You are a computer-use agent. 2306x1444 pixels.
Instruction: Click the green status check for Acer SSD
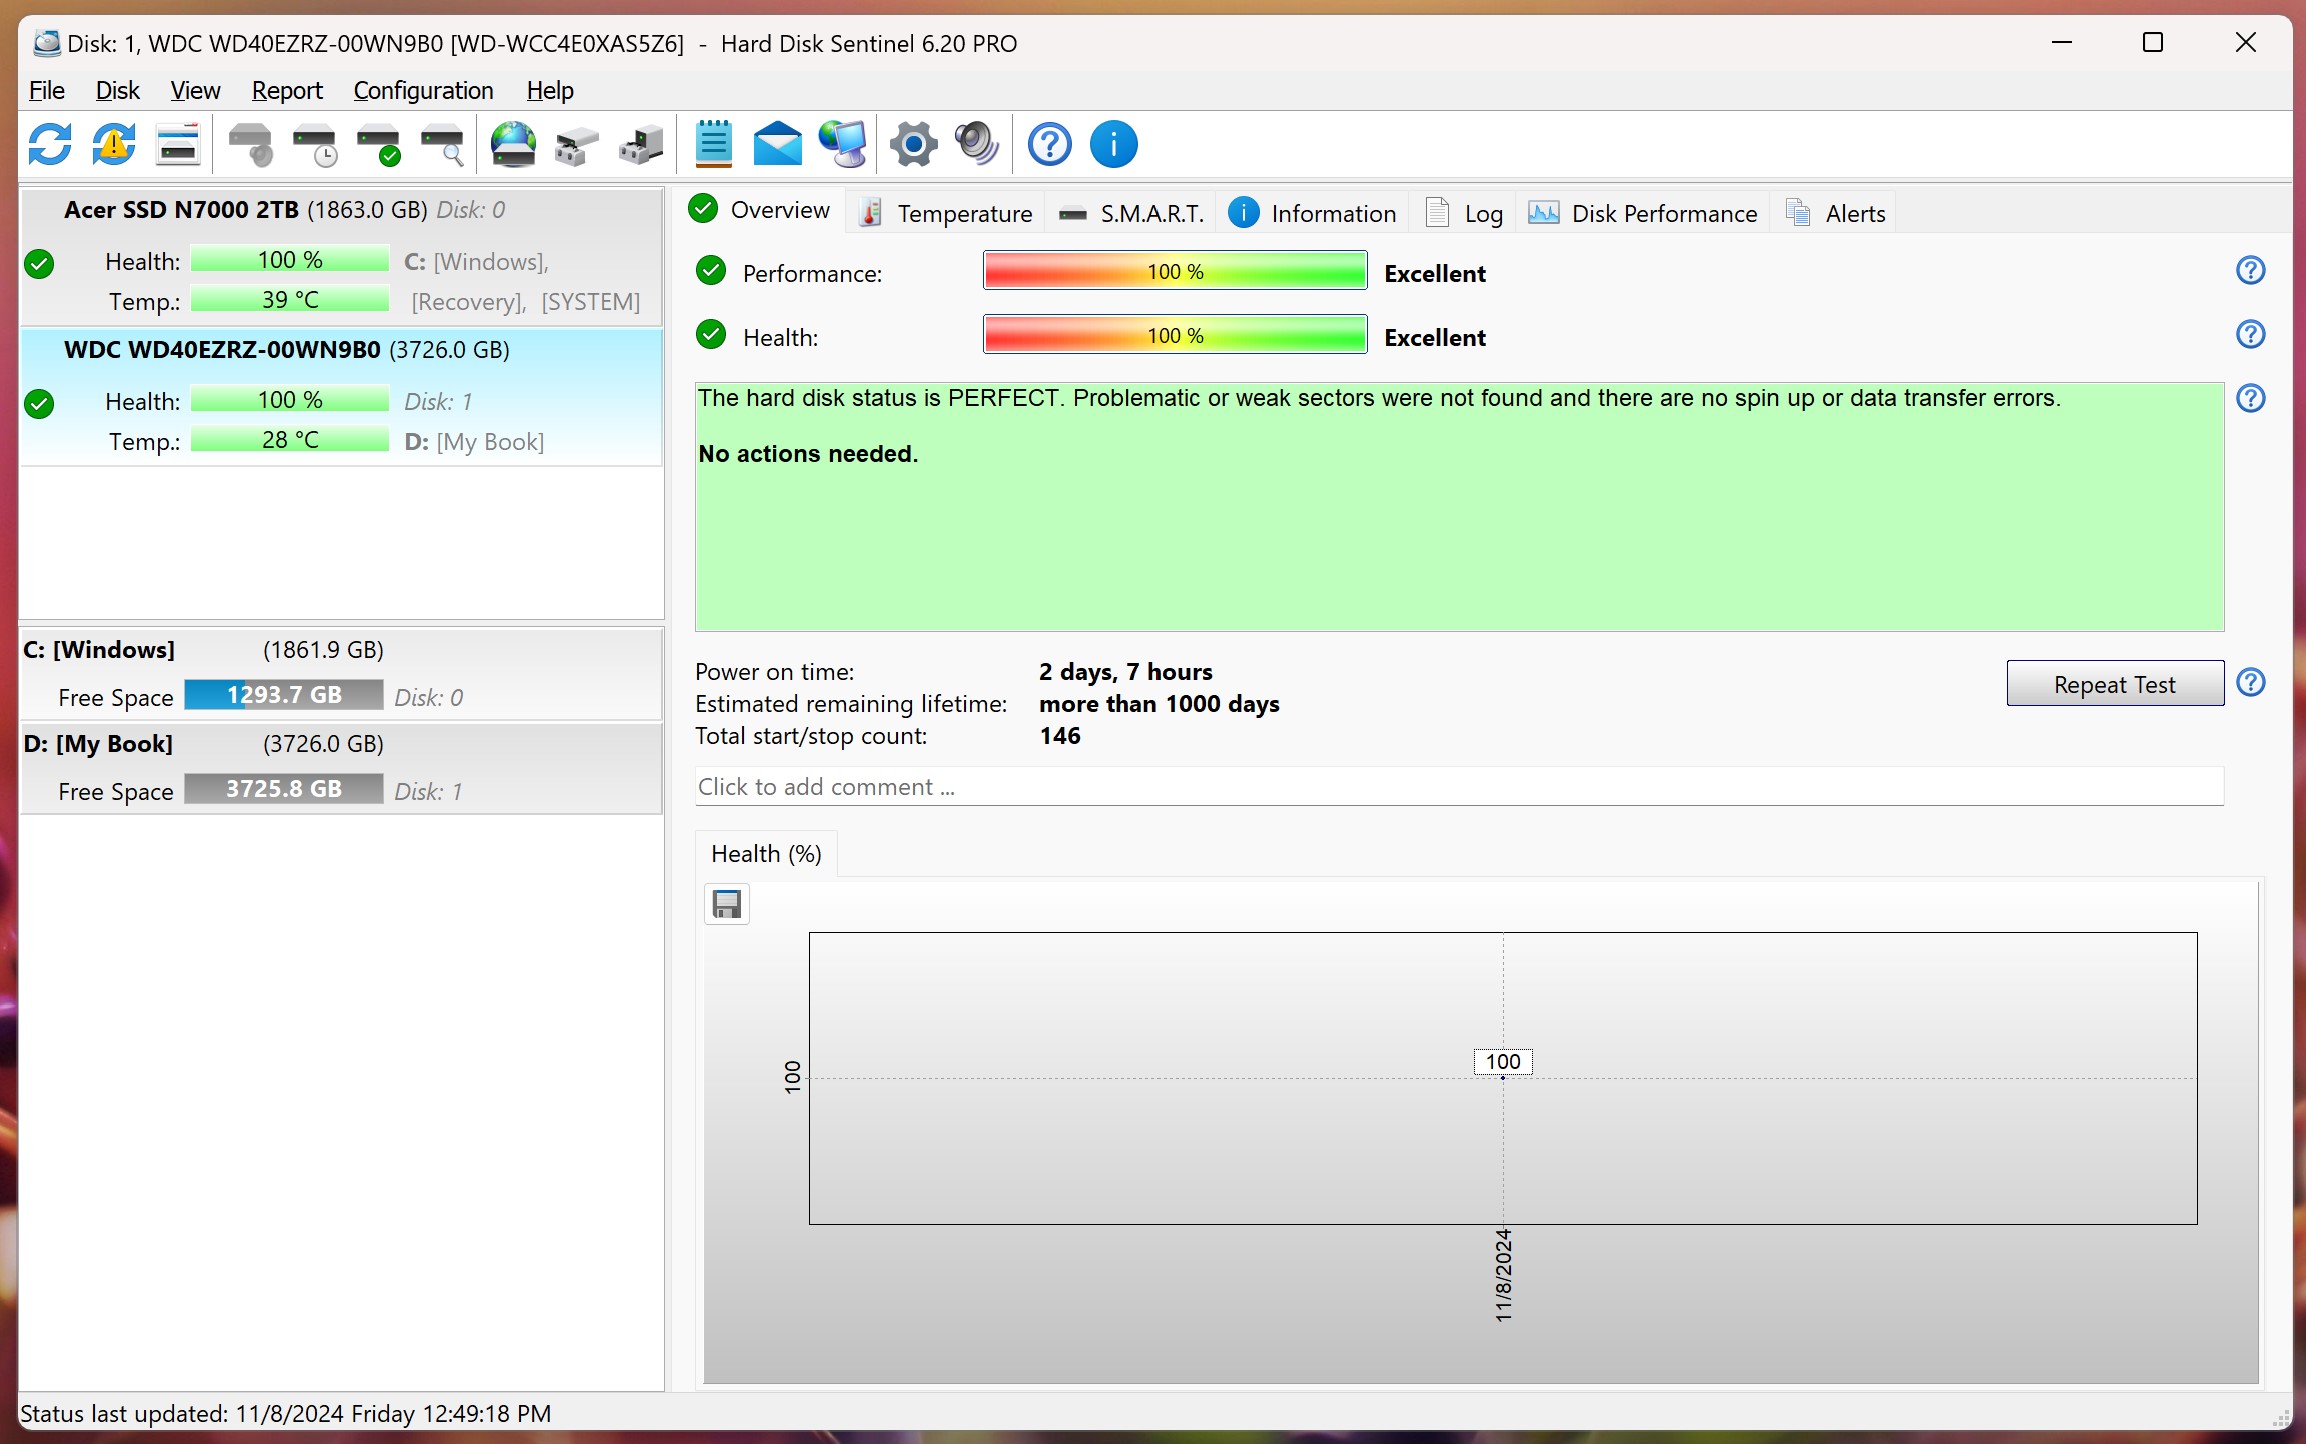(x=39, y=264)
